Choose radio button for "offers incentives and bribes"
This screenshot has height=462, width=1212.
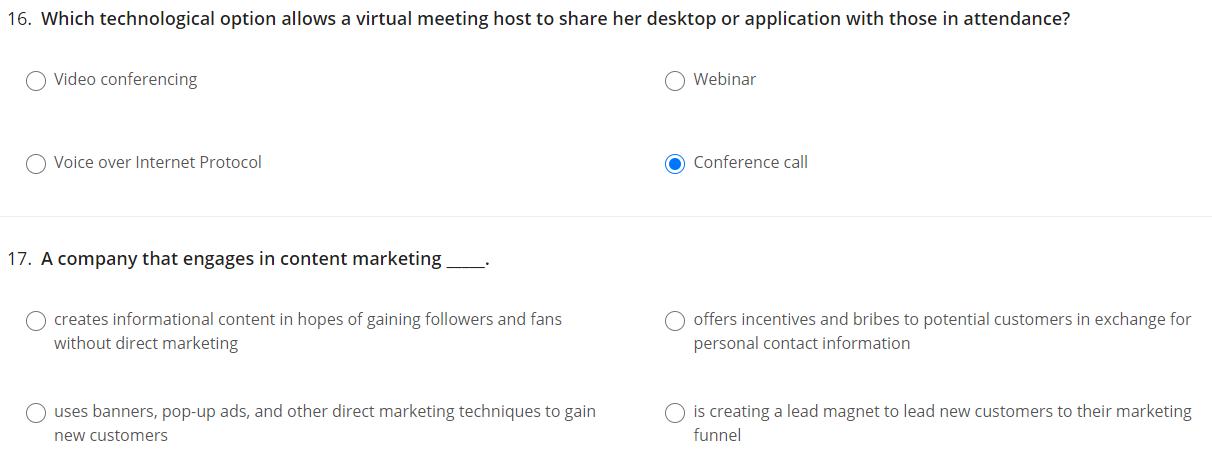tap(675, 321)
